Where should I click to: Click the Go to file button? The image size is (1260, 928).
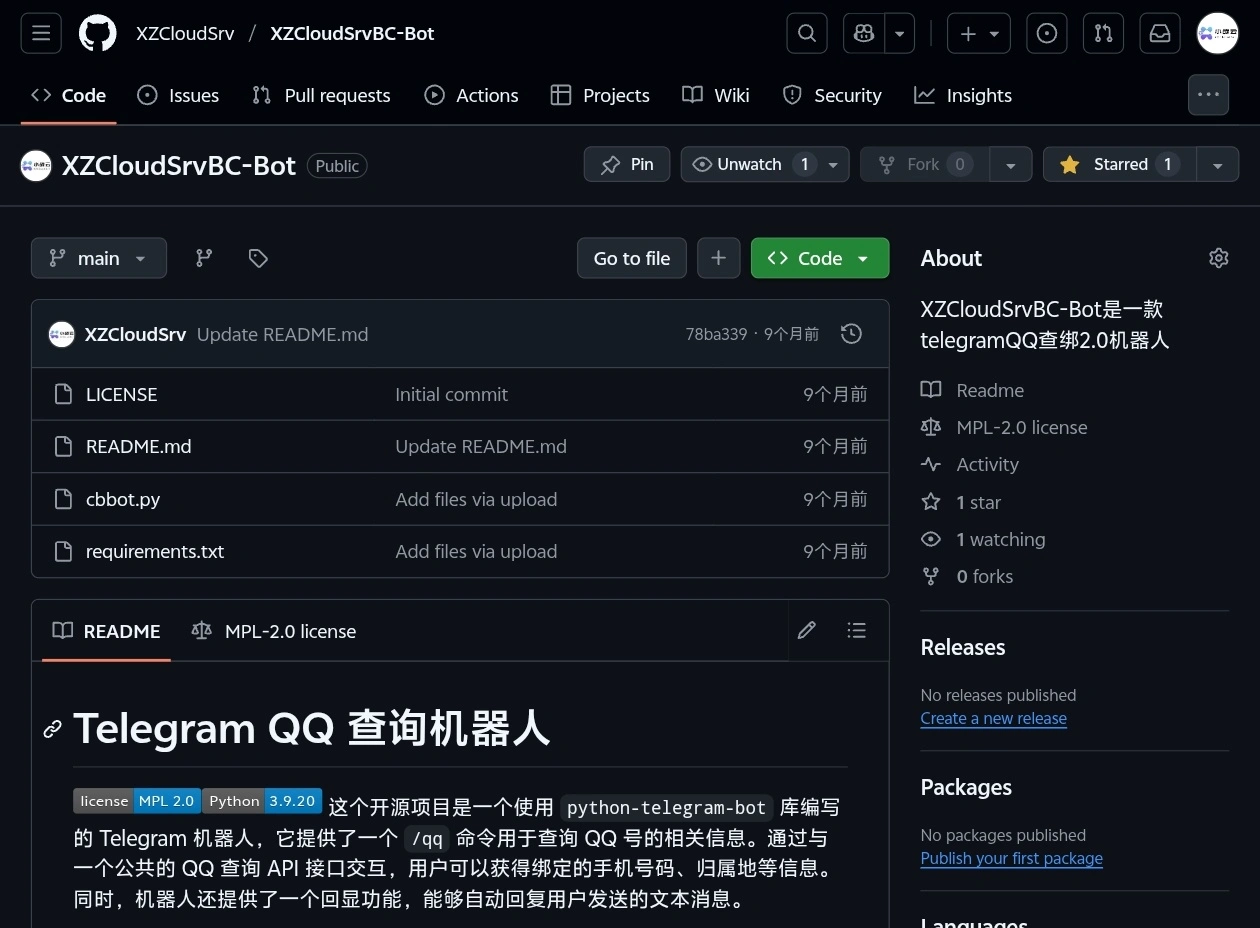click(x=631, y=258)
